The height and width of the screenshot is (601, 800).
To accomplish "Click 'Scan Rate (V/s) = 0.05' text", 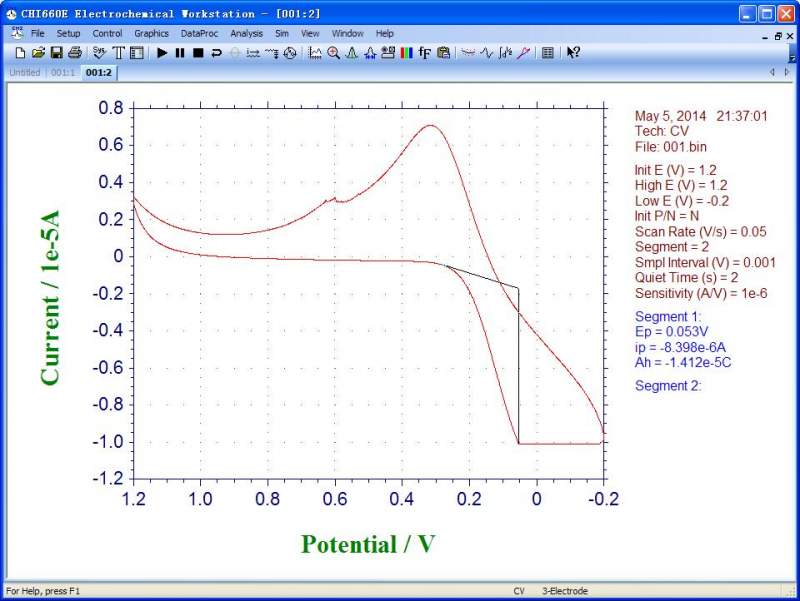I will point(701,232).
